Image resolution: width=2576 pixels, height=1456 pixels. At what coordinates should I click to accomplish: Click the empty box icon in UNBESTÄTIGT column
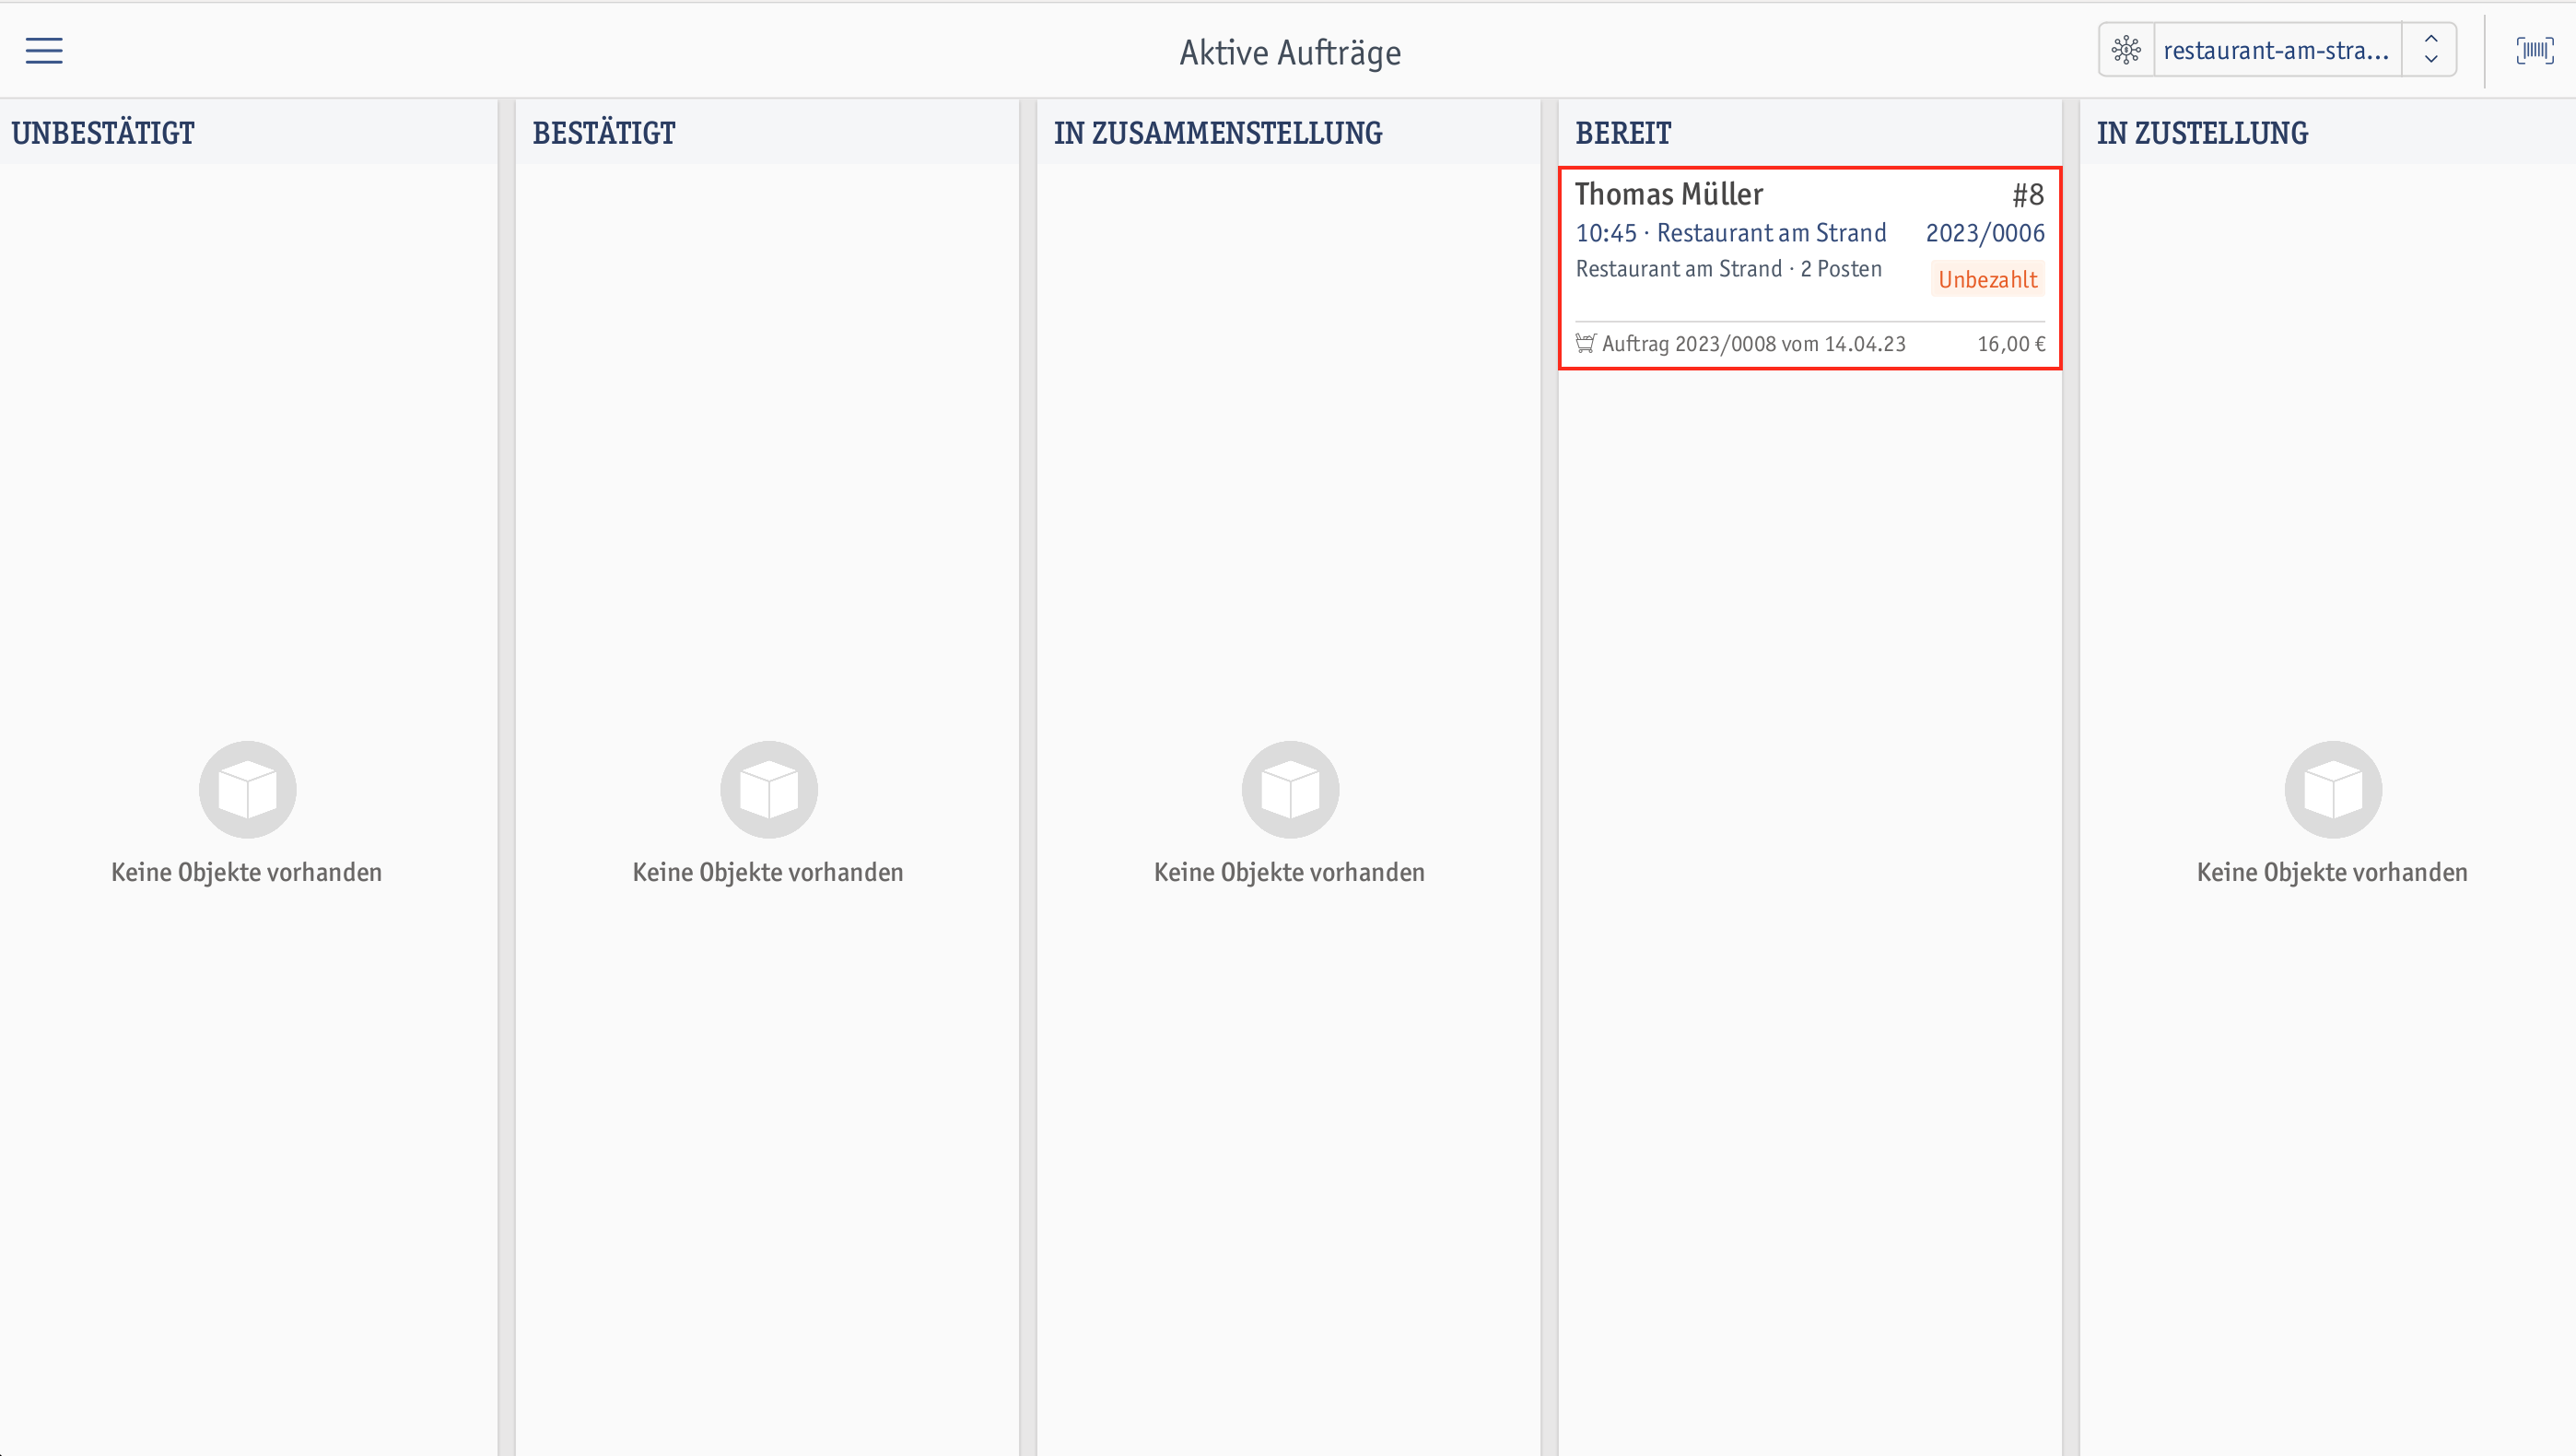pos(247,790)
